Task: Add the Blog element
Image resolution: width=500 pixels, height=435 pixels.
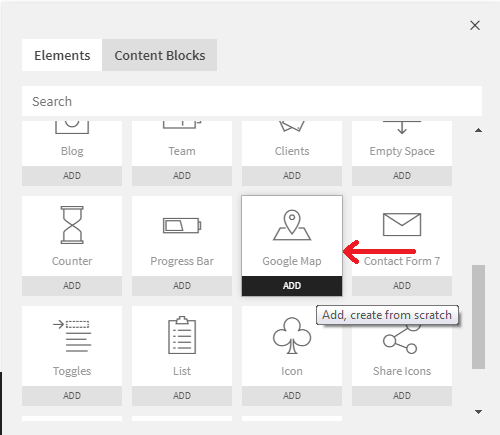Action: click(72, 176)
